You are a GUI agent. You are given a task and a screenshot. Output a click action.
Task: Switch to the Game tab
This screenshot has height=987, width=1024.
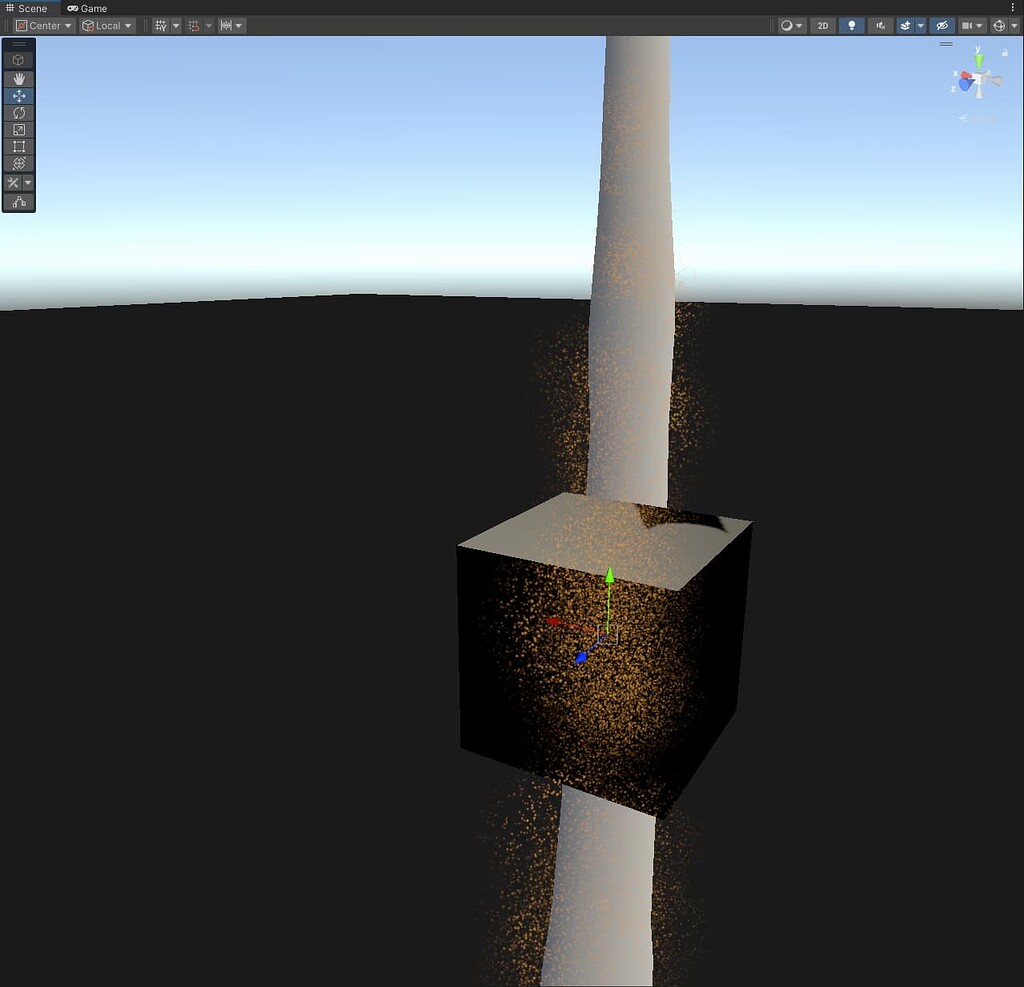click(x=87, y=8)
